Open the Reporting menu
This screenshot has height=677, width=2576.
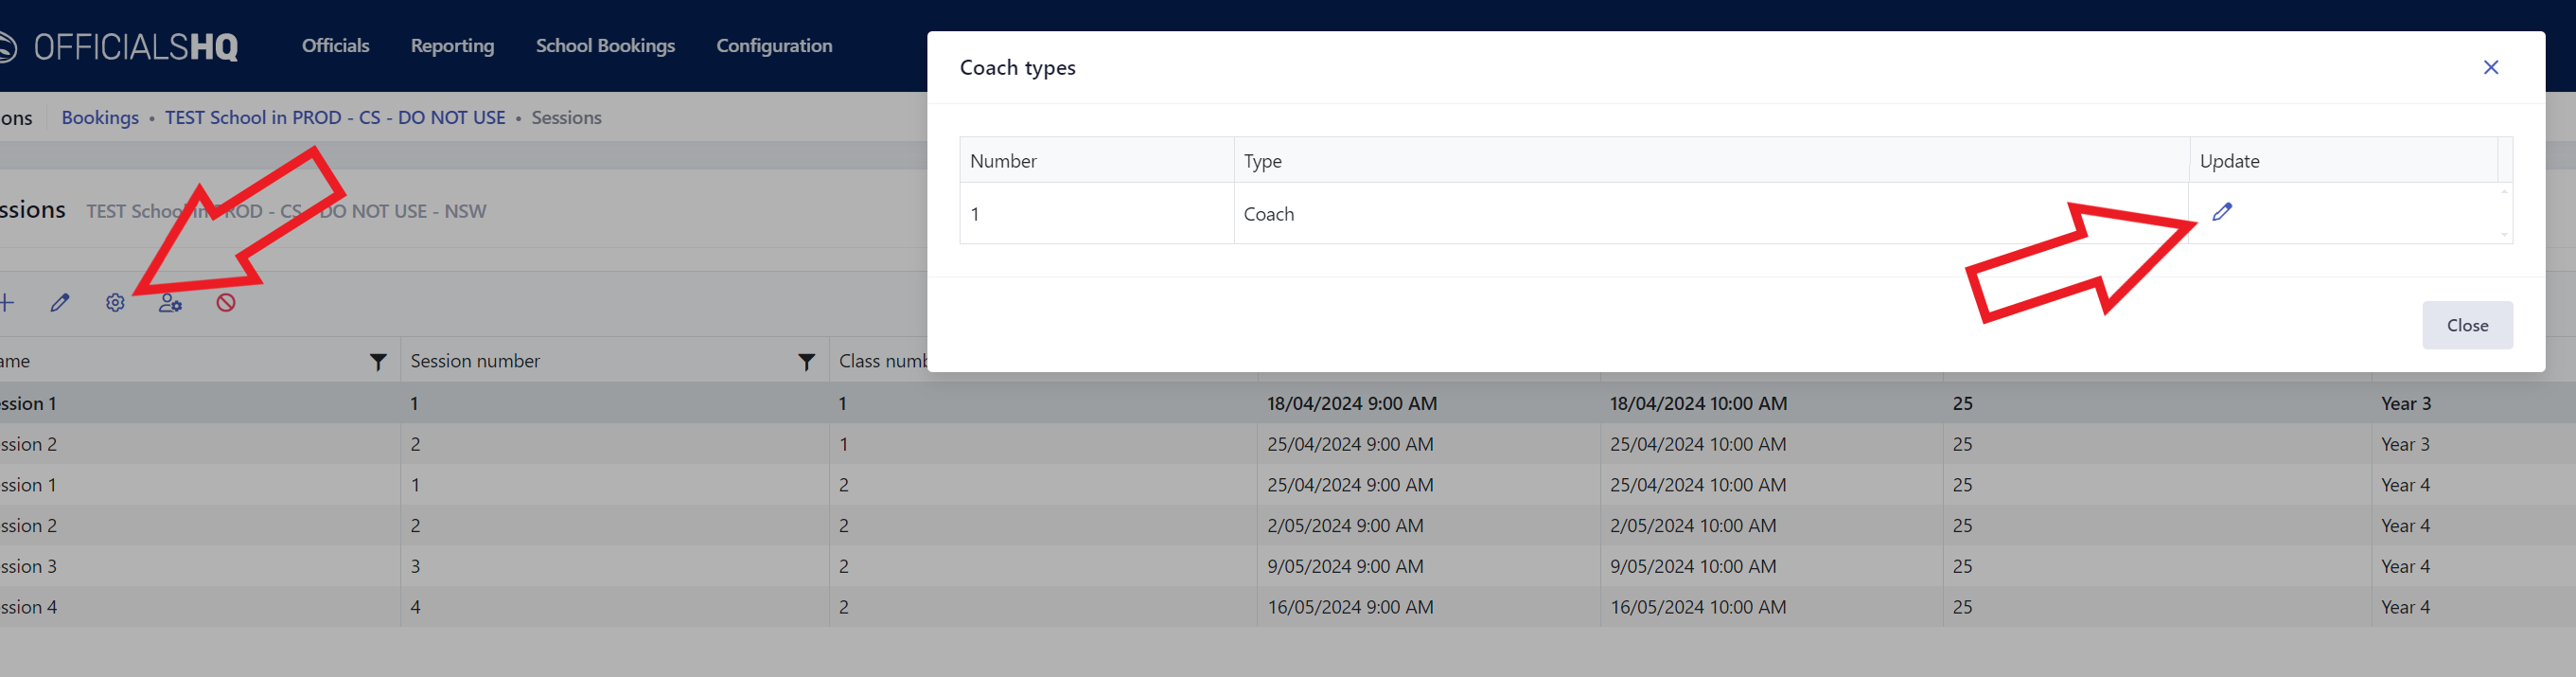pyautogui.click(x=452, y=46)
